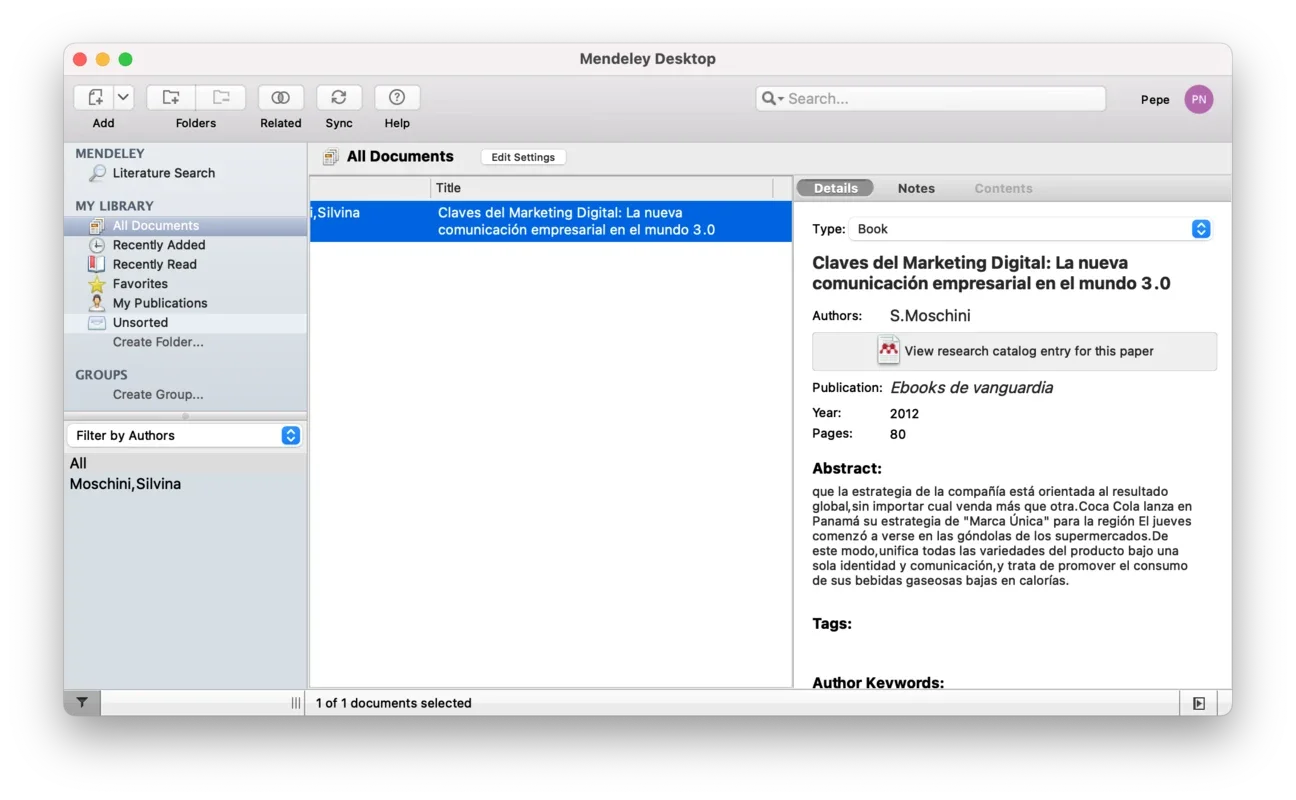Screen dimensions: 1296x800
Task: Click the status bar column grip handle
Action: click(x=295, y=704)
